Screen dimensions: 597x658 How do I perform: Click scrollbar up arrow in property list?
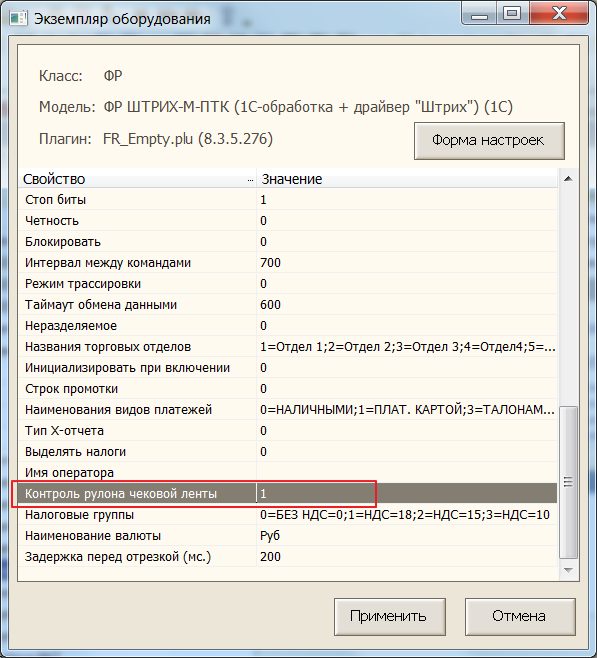click(568, 179)
